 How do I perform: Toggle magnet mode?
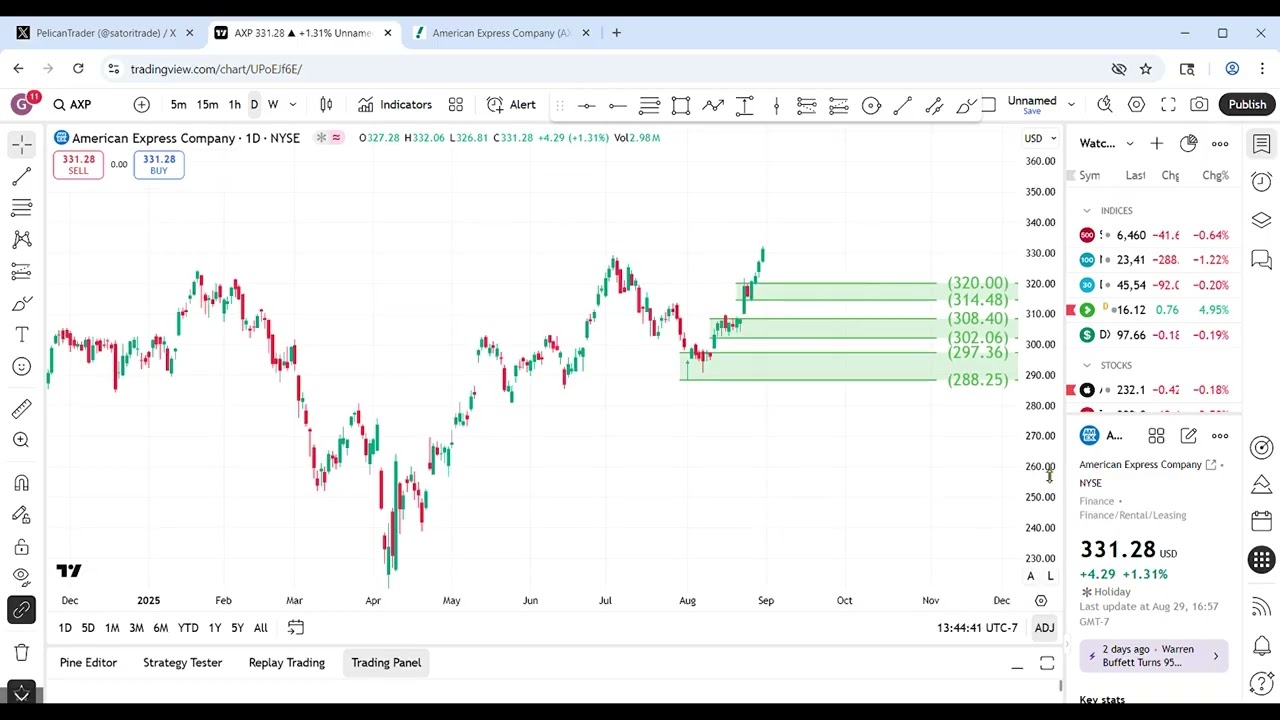point(21,483)
